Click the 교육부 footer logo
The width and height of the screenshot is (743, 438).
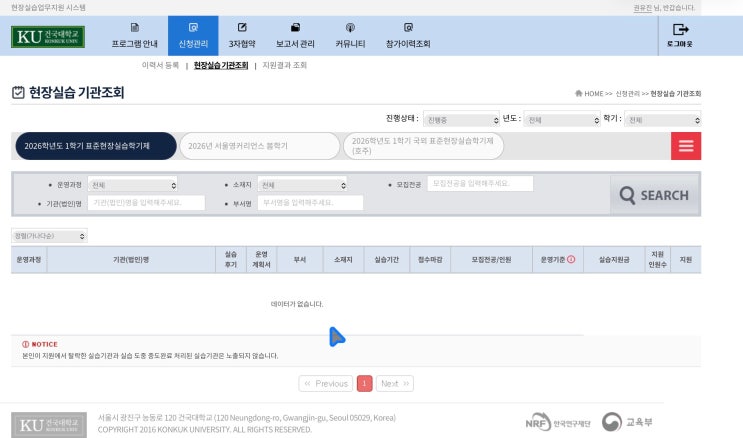pos(627,422)
